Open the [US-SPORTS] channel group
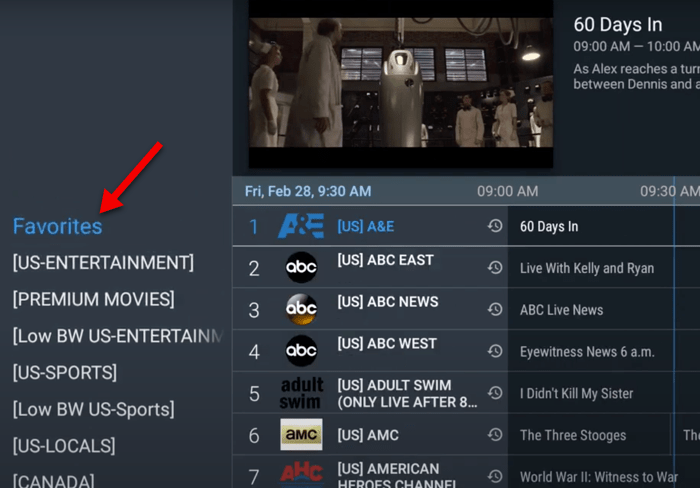This screenshot has width=700, height=488. [64, 372]
